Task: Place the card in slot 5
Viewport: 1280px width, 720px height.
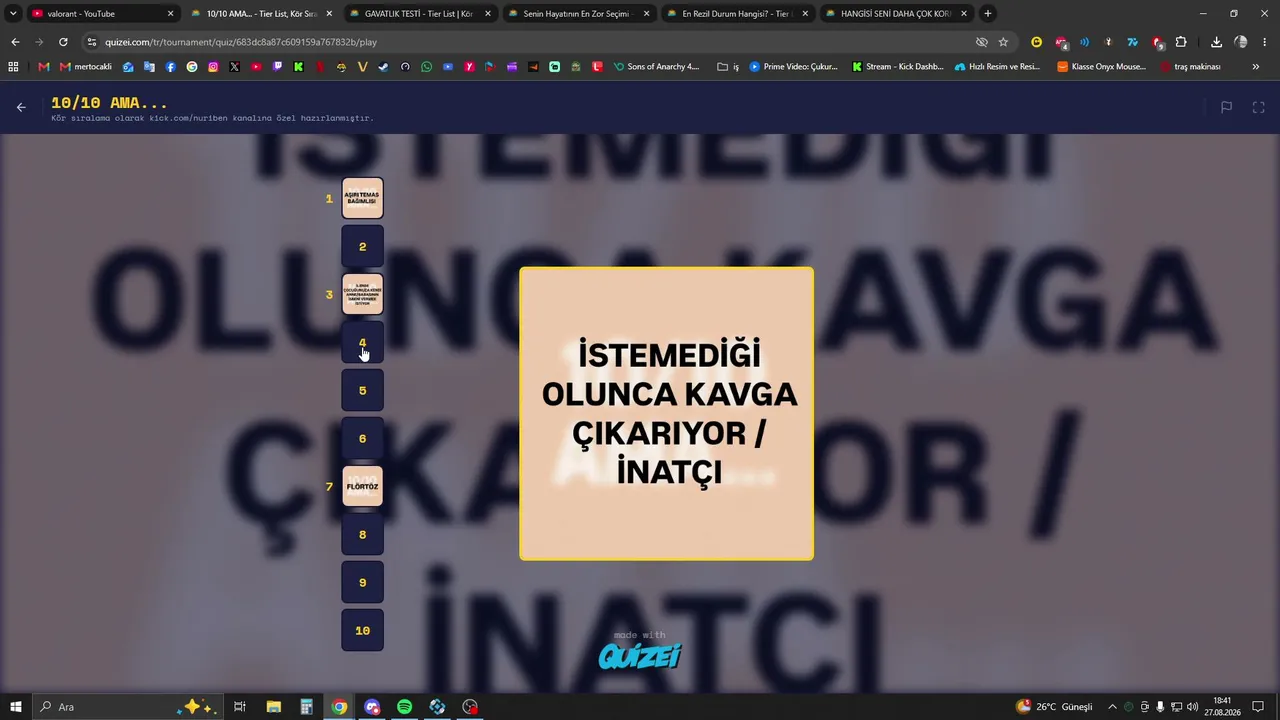Action: 362,390
